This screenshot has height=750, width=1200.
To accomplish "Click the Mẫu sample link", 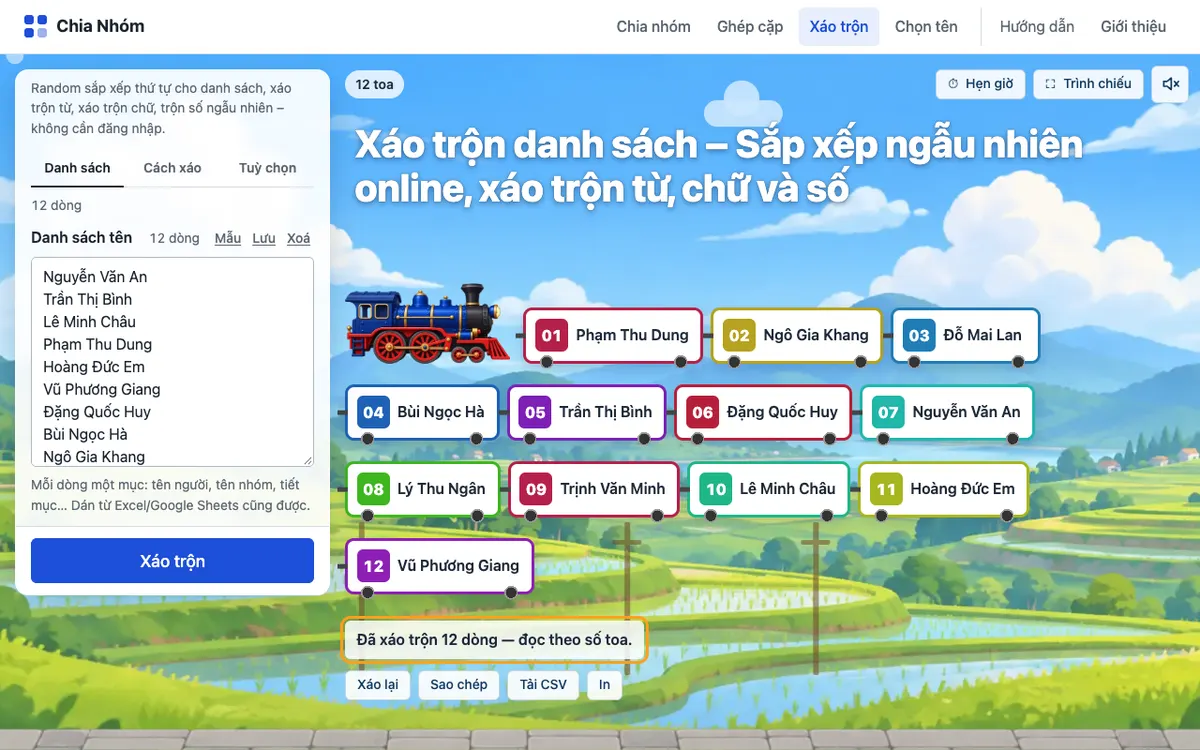I will point(228,238).
